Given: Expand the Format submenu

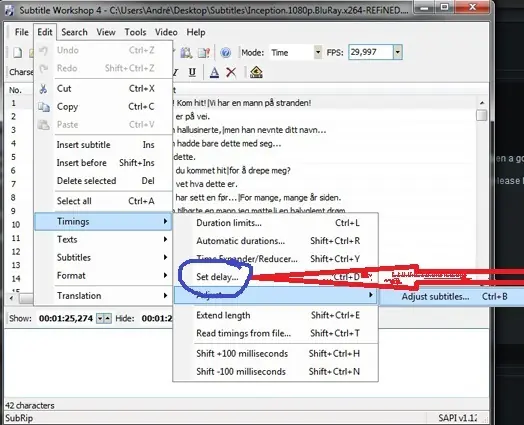Looking at the screenshot, I should click(x=103, y=276).
